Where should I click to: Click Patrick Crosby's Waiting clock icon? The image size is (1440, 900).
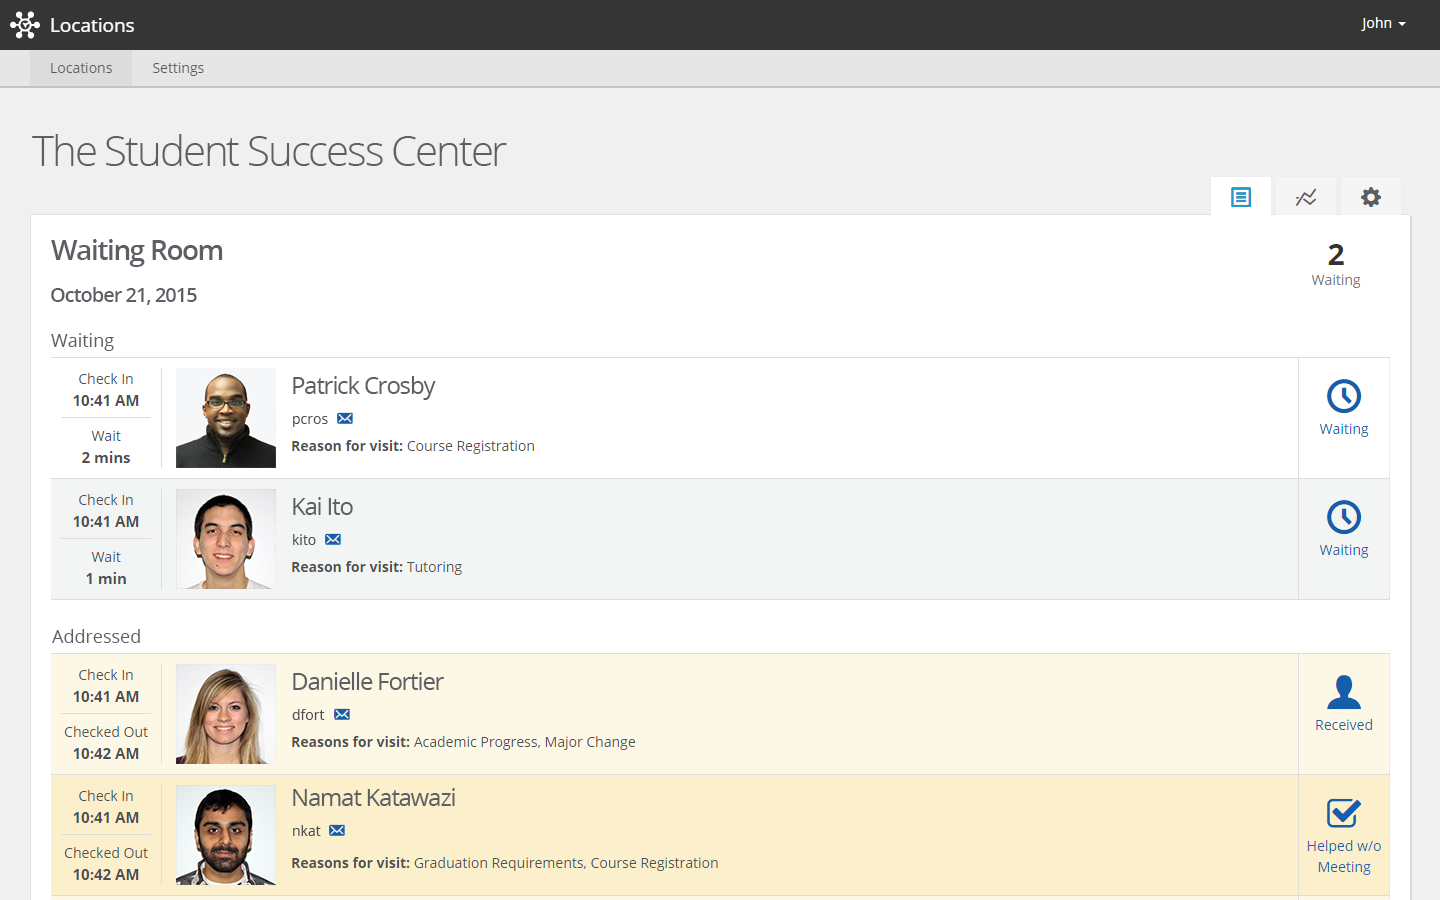pos(1343,397)
